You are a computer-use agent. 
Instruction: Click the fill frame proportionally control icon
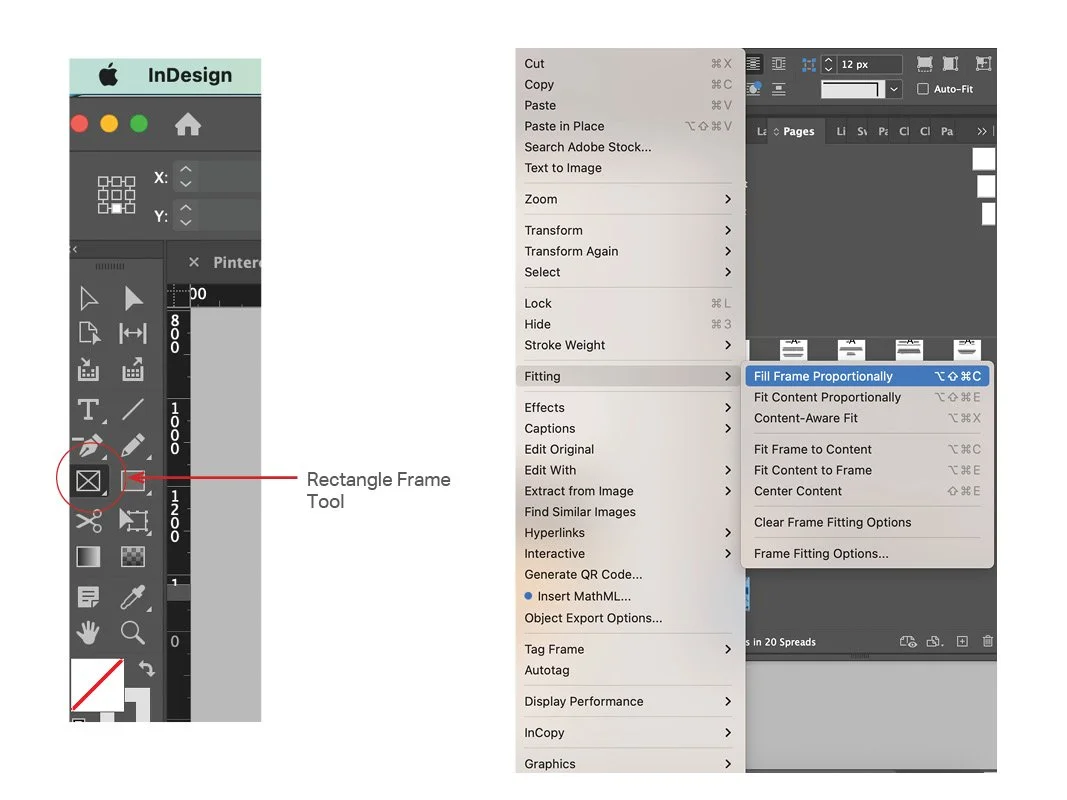point(924,64)
